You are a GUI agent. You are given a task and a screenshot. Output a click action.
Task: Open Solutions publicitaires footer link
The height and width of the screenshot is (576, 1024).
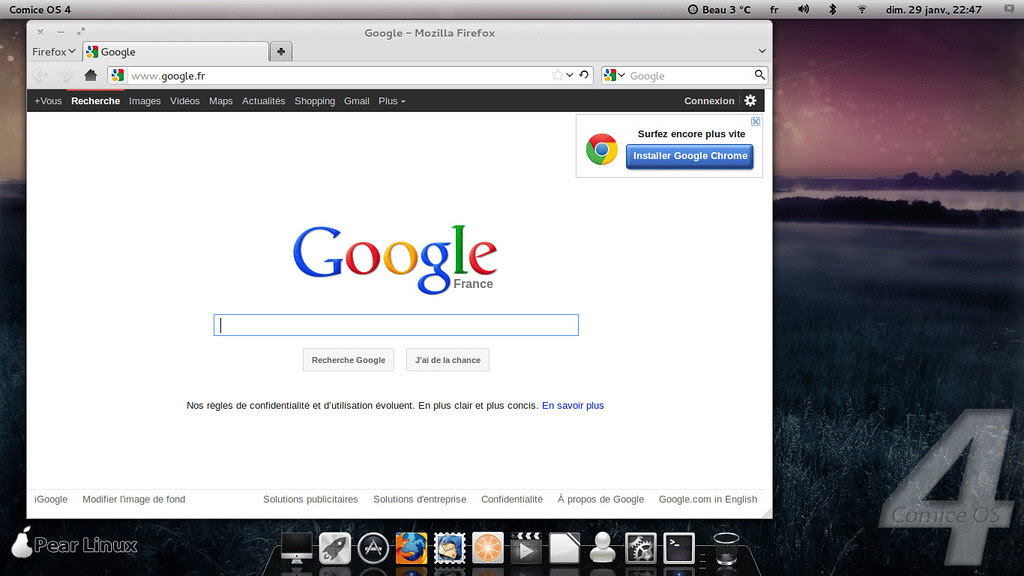point(310,499)
